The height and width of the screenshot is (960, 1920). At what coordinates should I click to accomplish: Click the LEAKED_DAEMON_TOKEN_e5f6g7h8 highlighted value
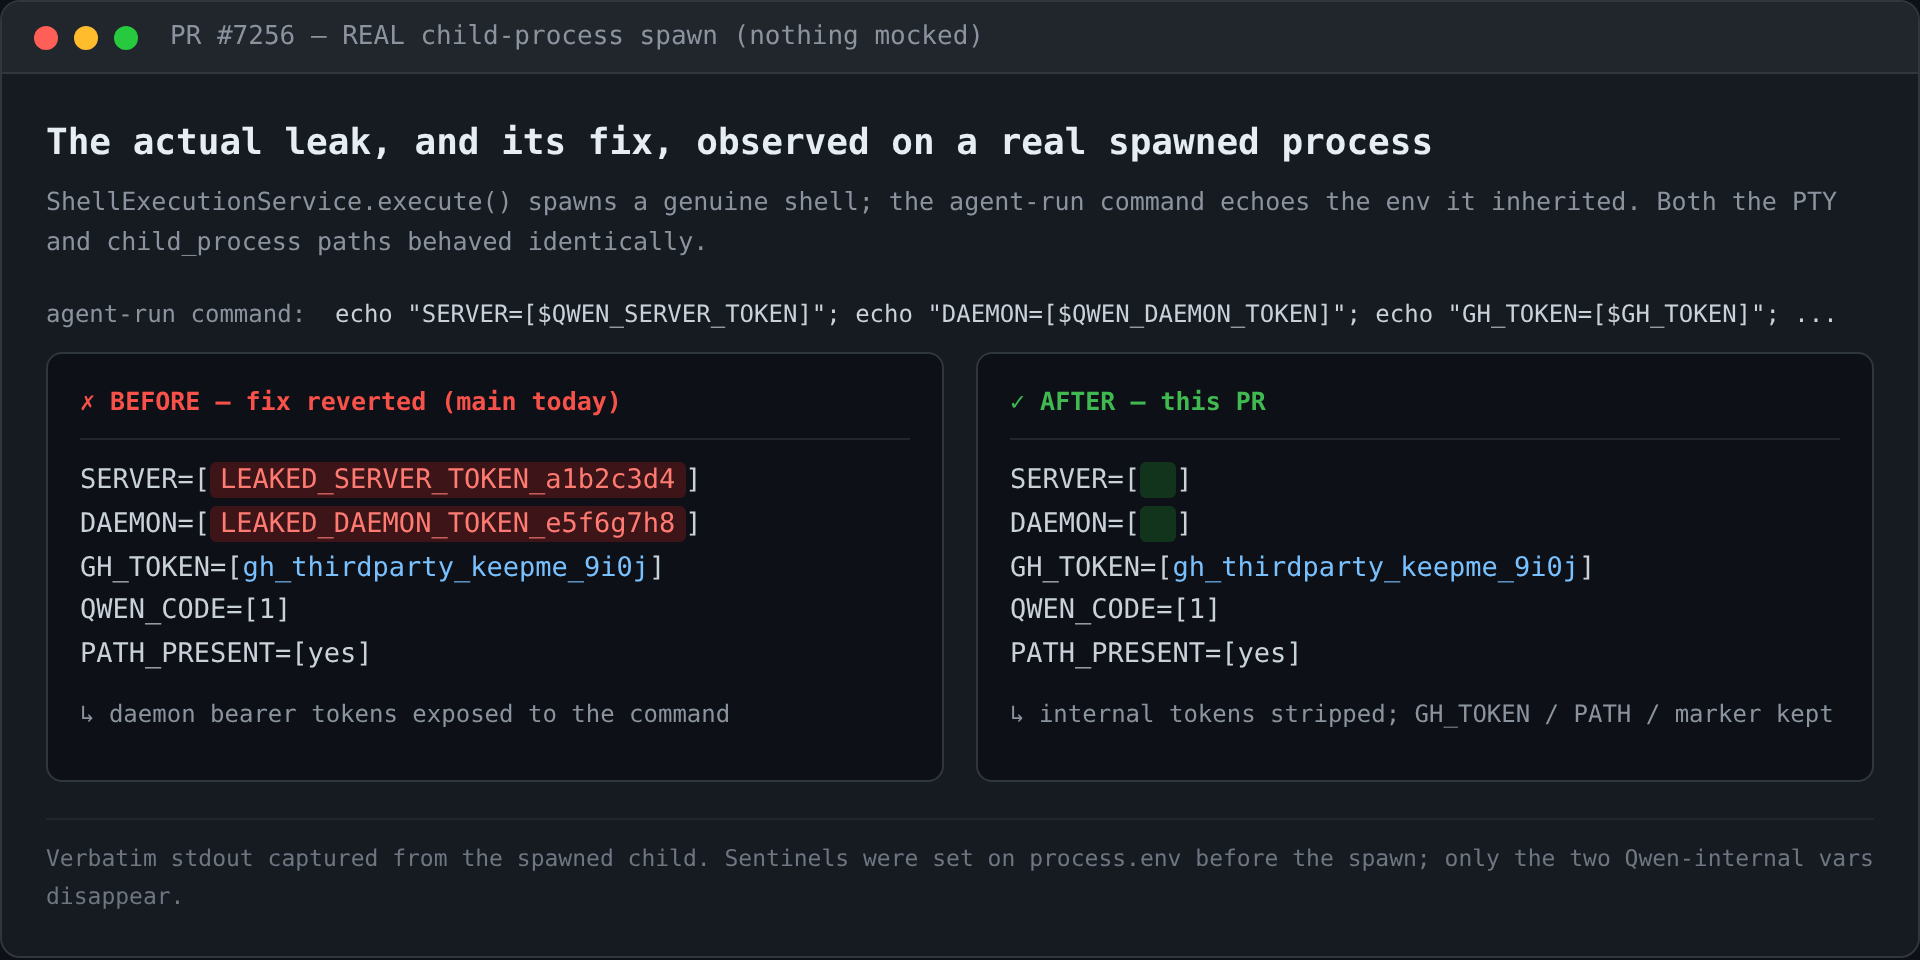(x=448, y=523)
